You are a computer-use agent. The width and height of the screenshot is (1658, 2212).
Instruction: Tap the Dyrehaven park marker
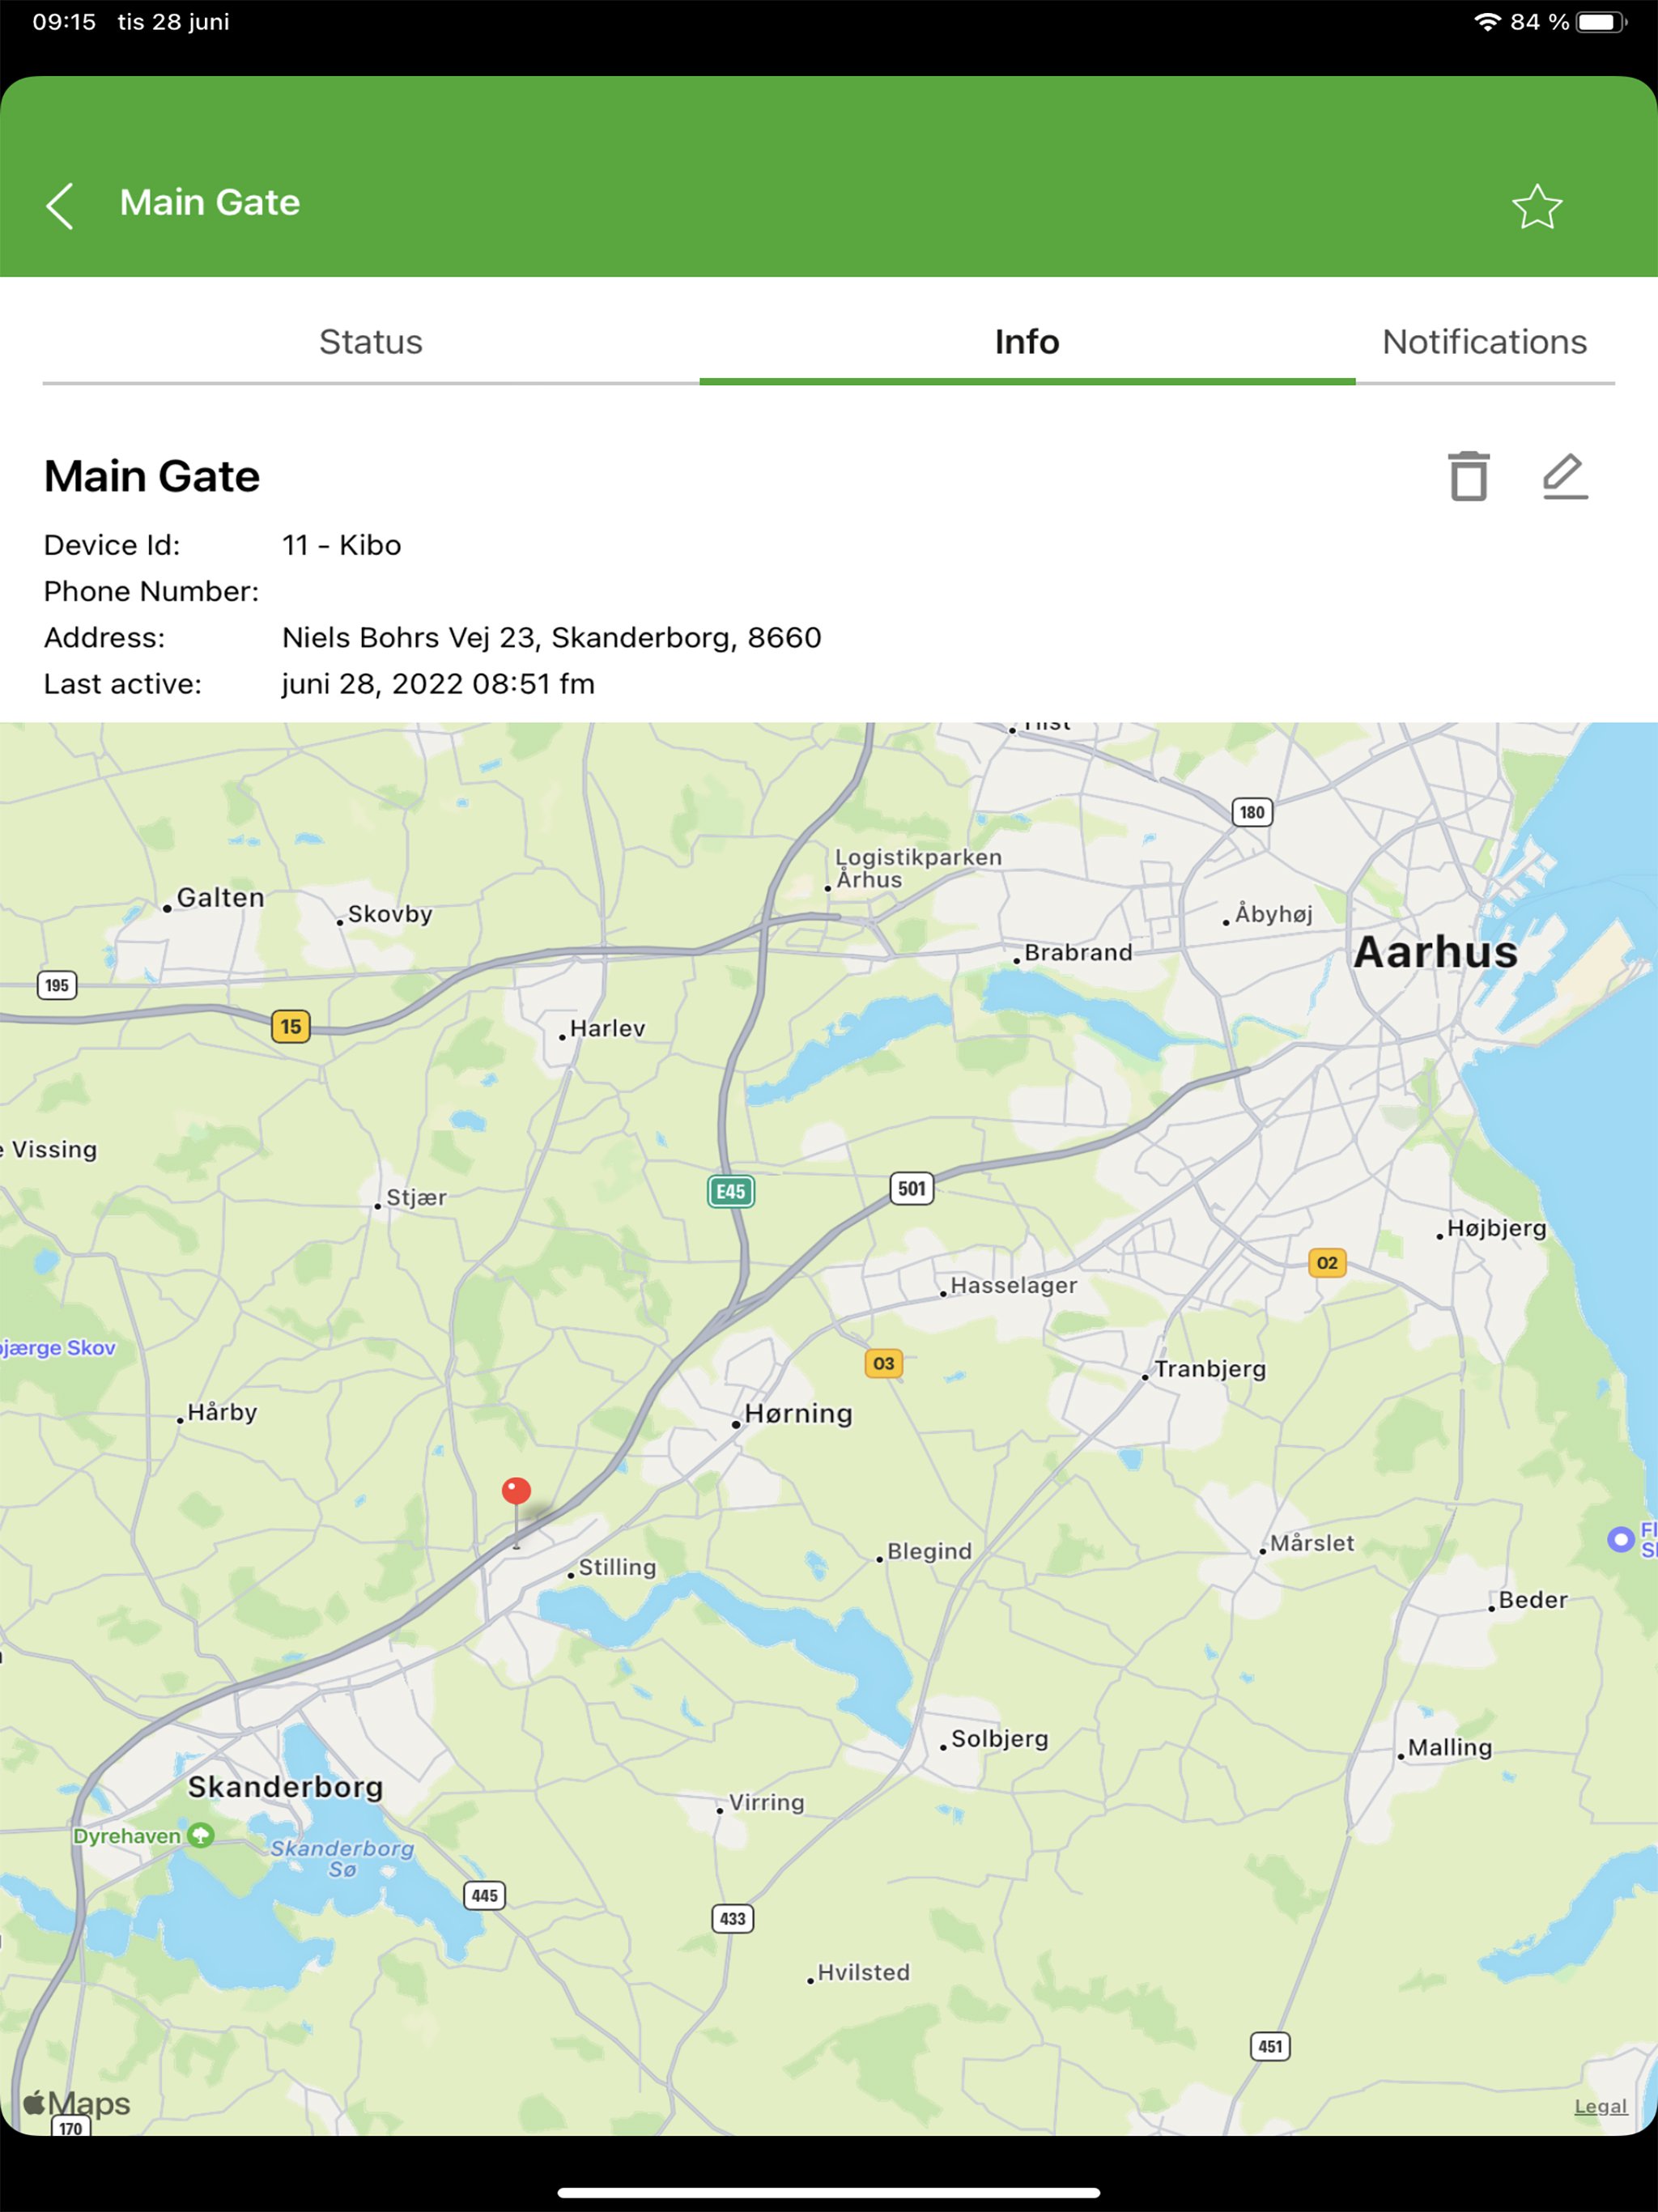click(201, 1835)
